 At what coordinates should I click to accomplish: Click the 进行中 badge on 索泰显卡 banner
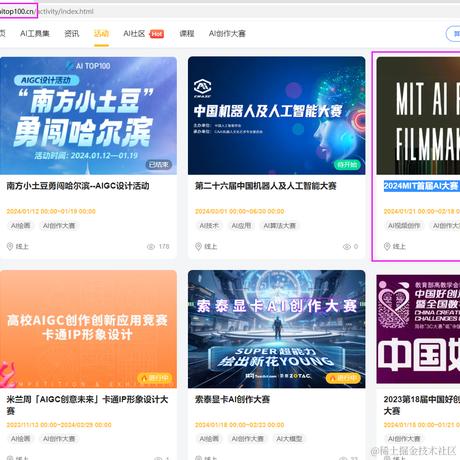click(x=343, y=378)
